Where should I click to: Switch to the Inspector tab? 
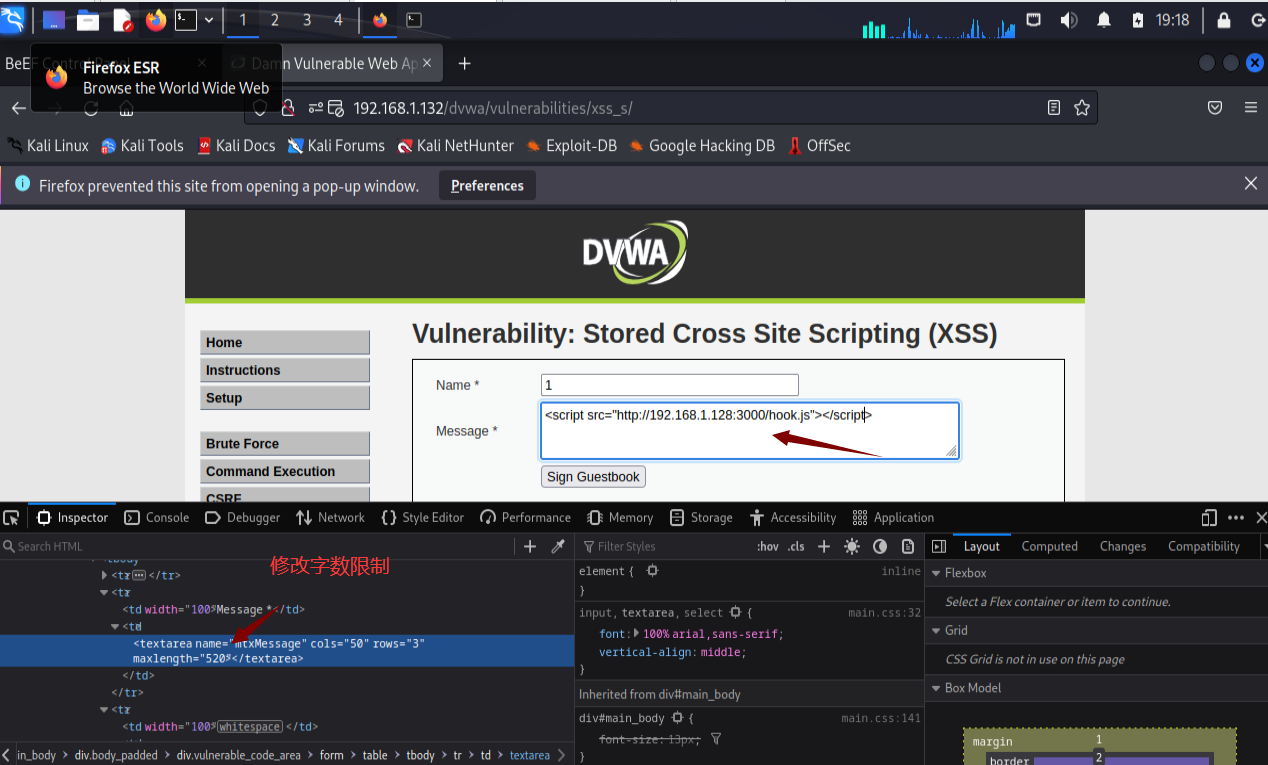[x=72, y=518]
